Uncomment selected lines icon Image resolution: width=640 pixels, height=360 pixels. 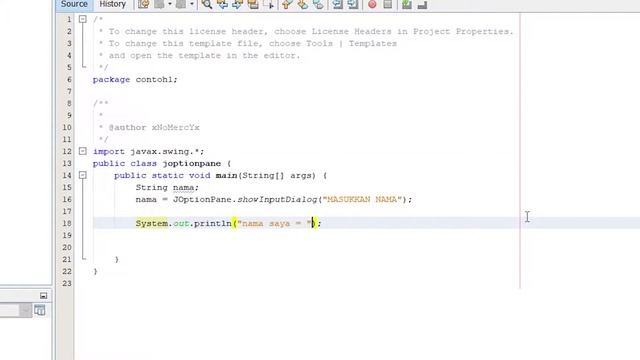422,4
